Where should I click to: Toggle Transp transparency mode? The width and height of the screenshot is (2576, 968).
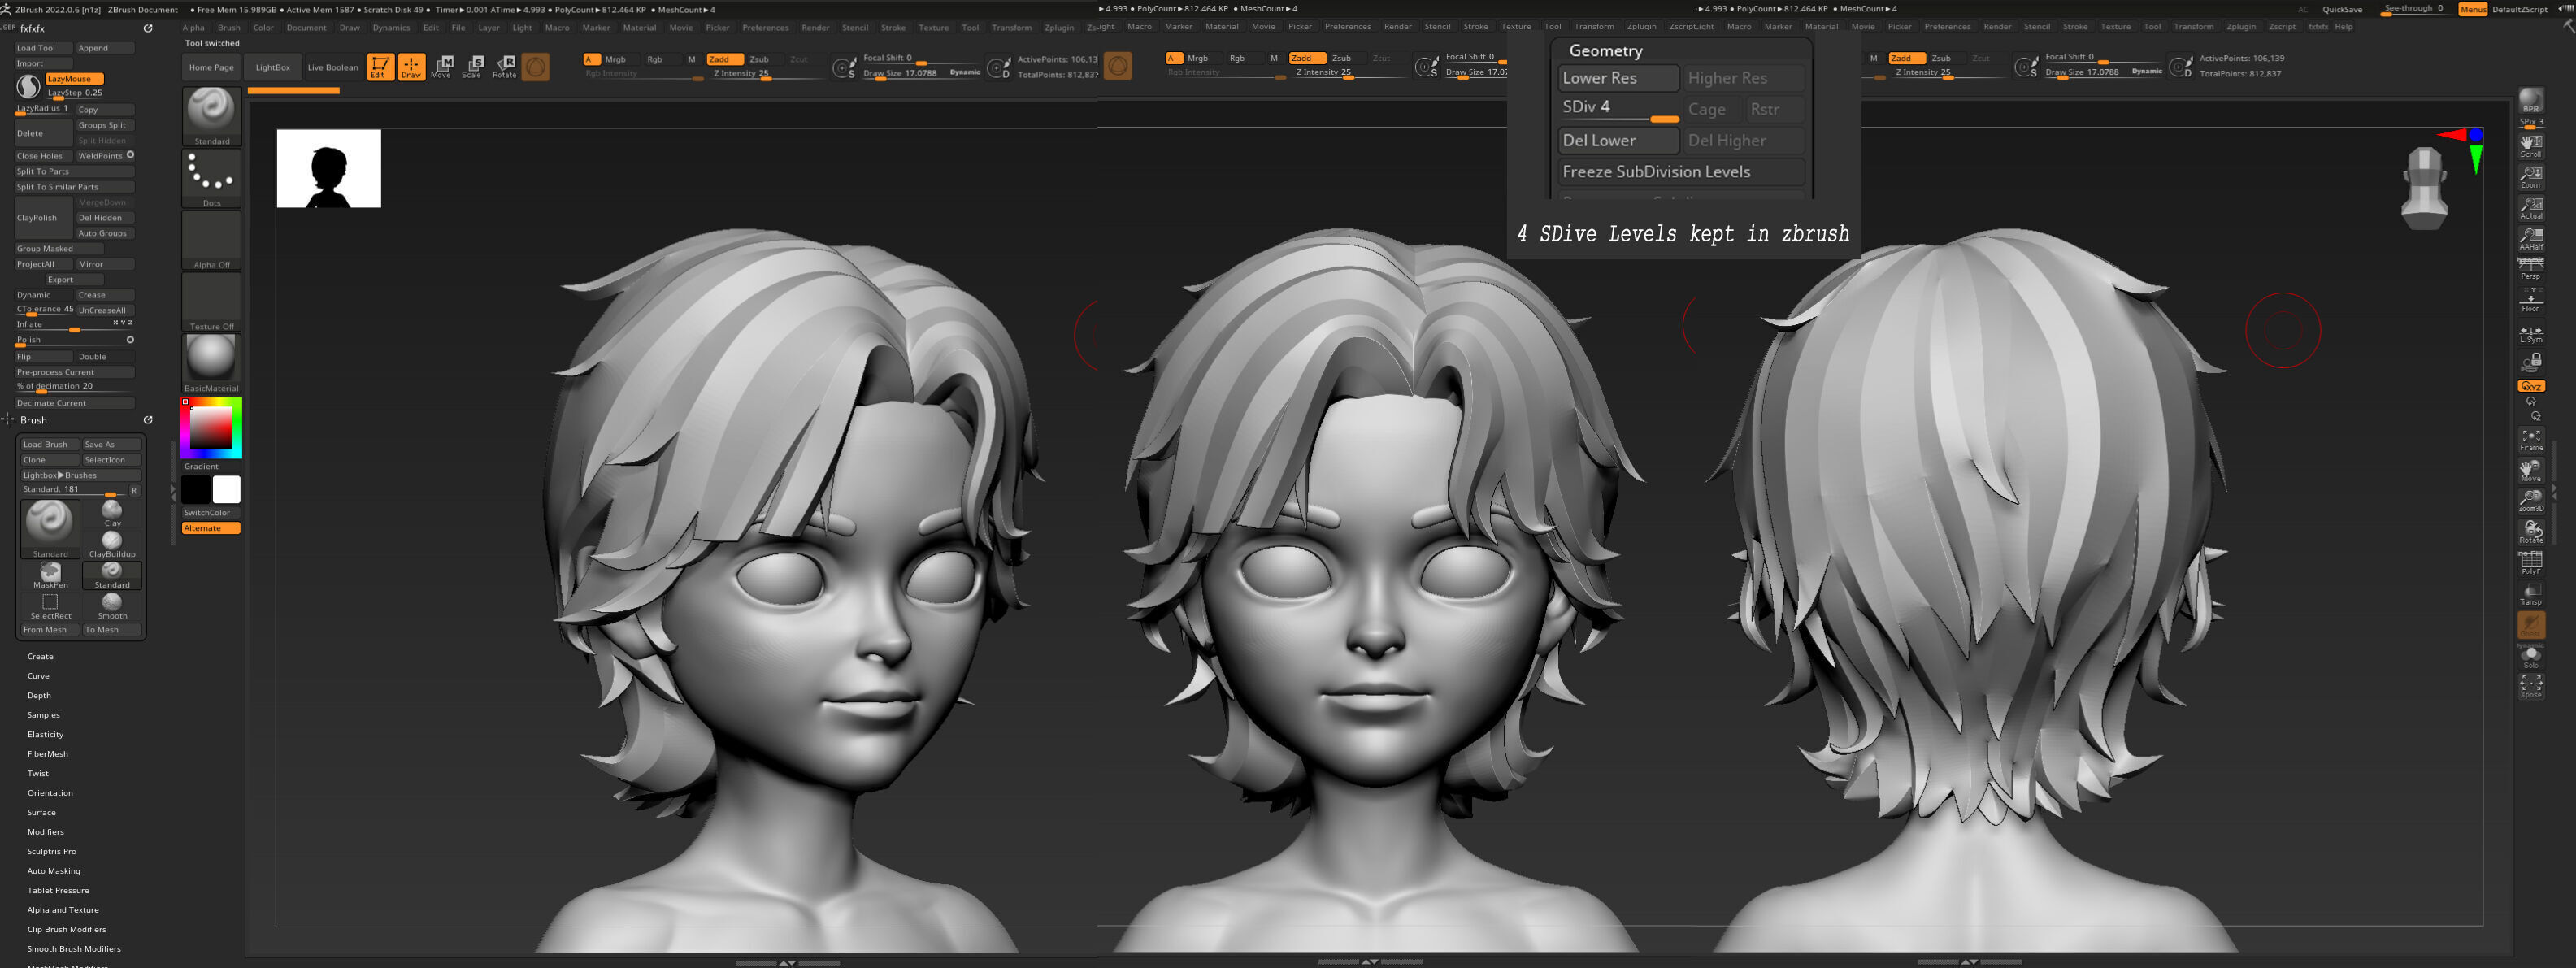pyautogui.click(x=2531, y=594)
